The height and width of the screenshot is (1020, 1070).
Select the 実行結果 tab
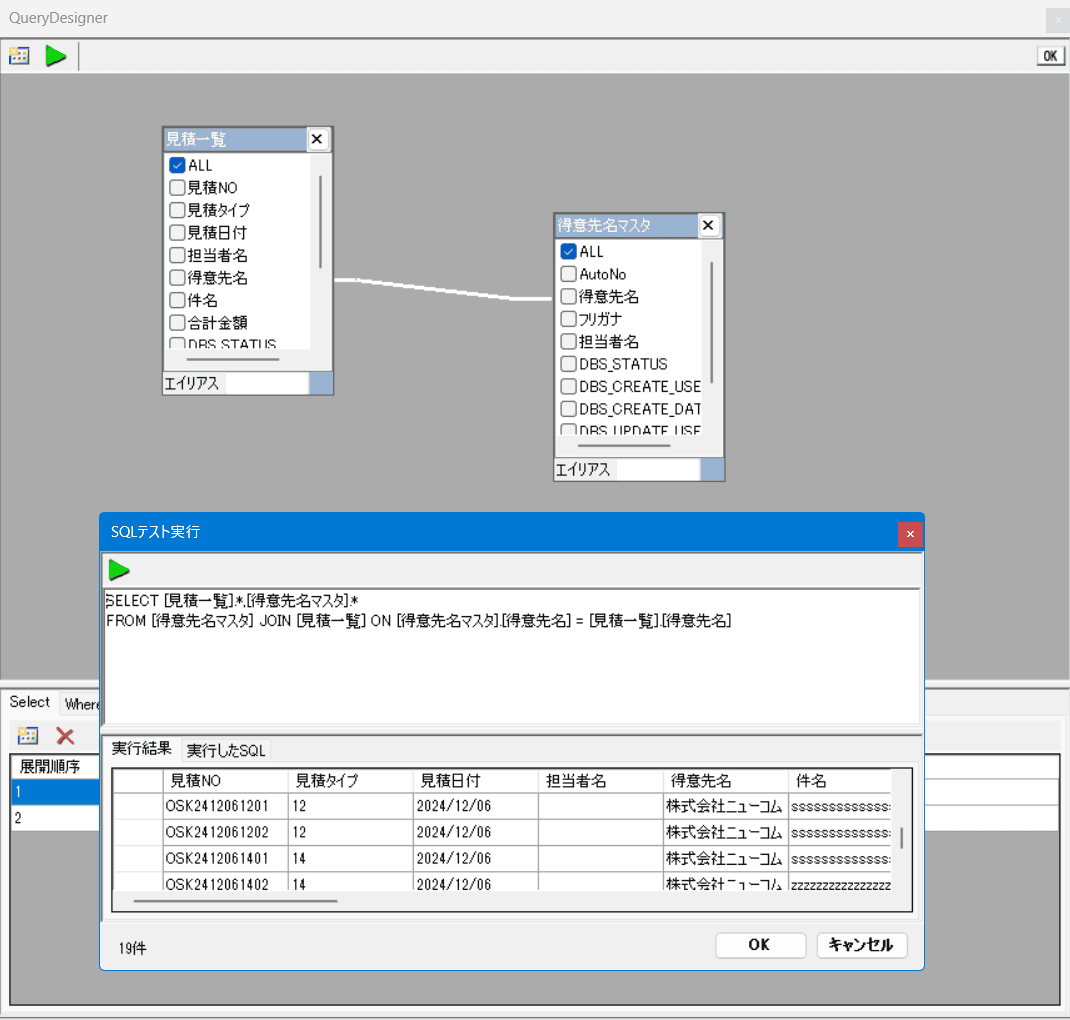pyautogui.click(x=141, y=749)
